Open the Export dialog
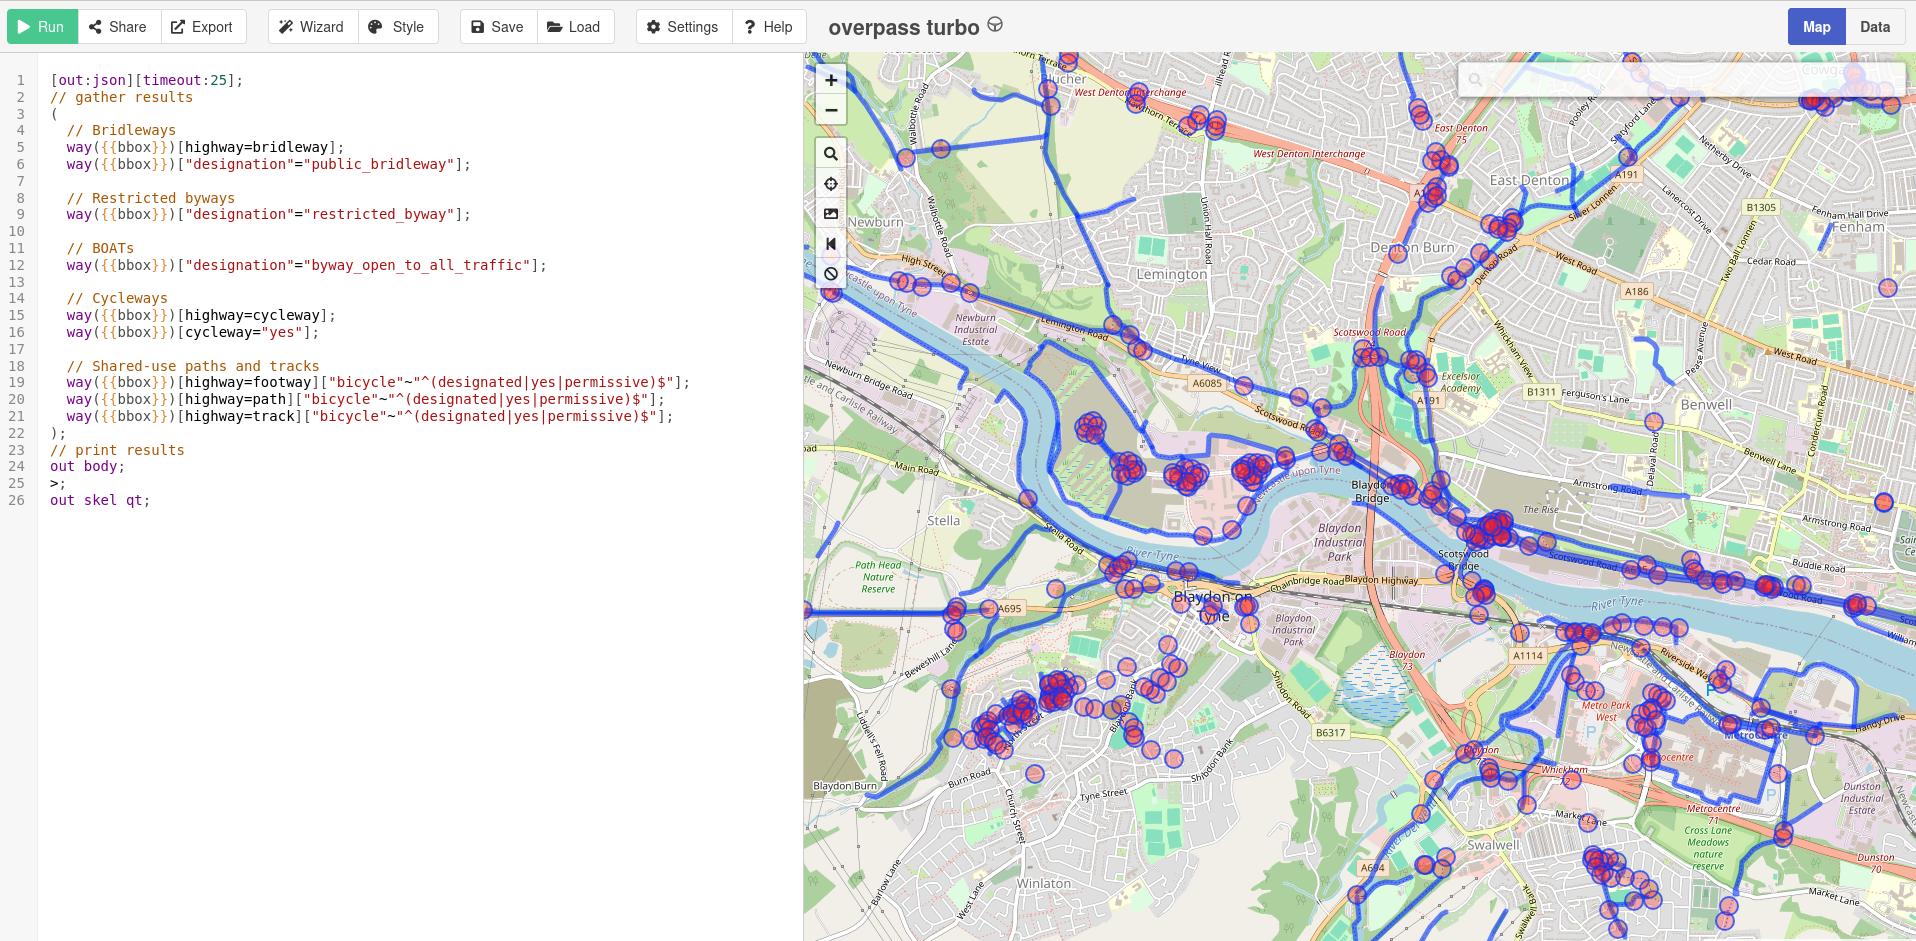This screenshot has width=1916, height=941. pyautogui.click(x=202, y=27)
